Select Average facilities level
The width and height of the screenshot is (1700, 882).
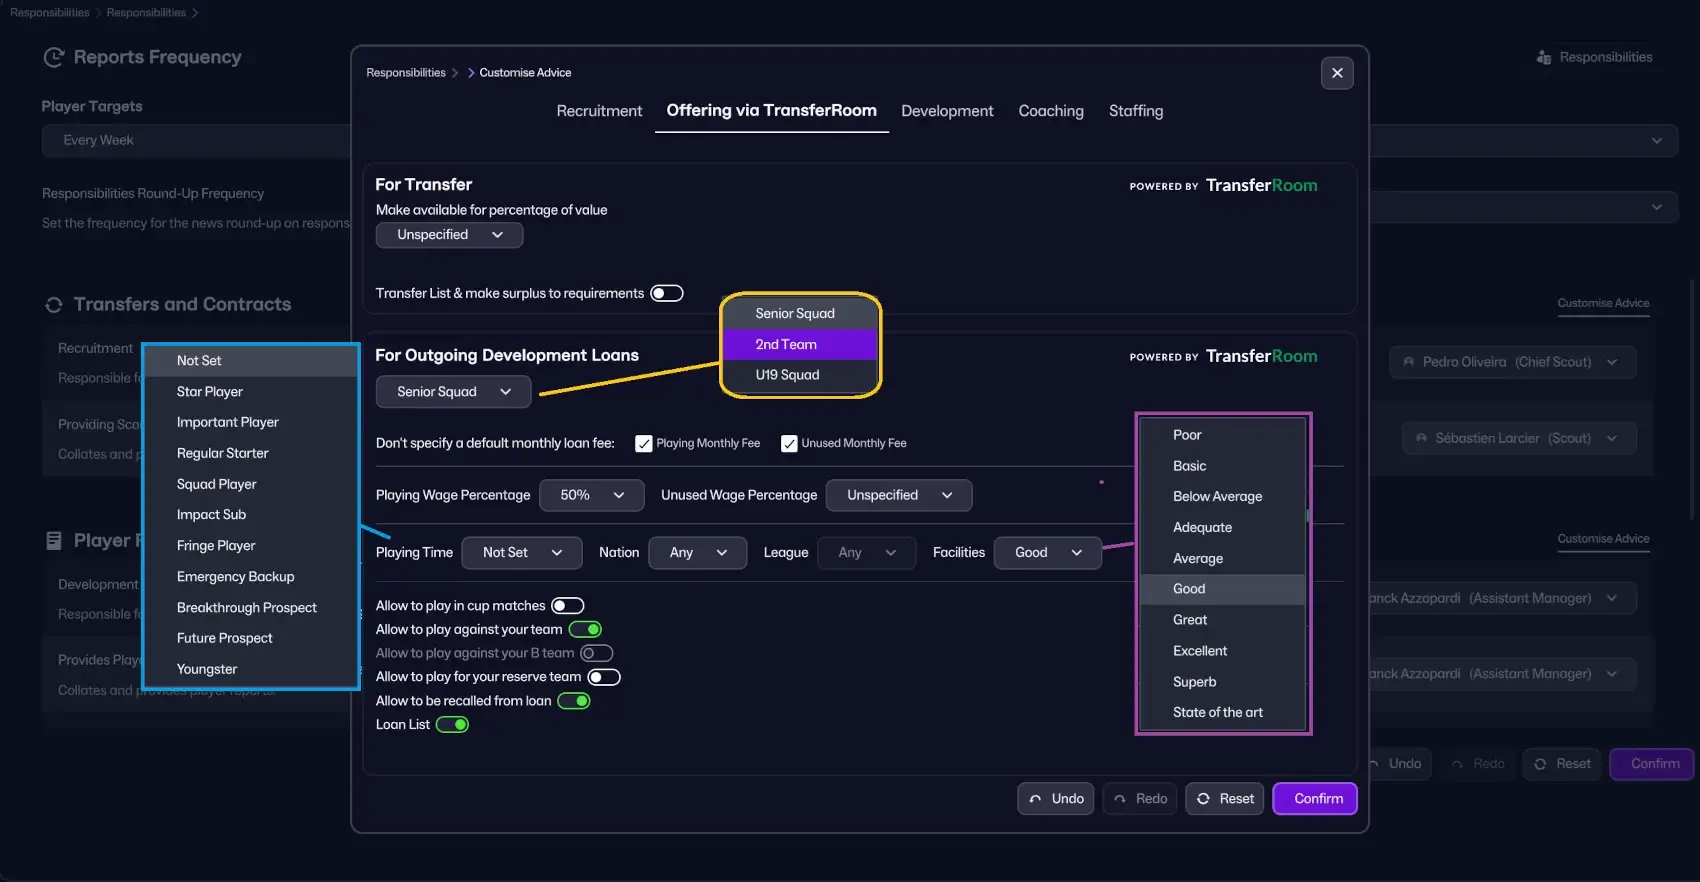[x=1222, y=559]
